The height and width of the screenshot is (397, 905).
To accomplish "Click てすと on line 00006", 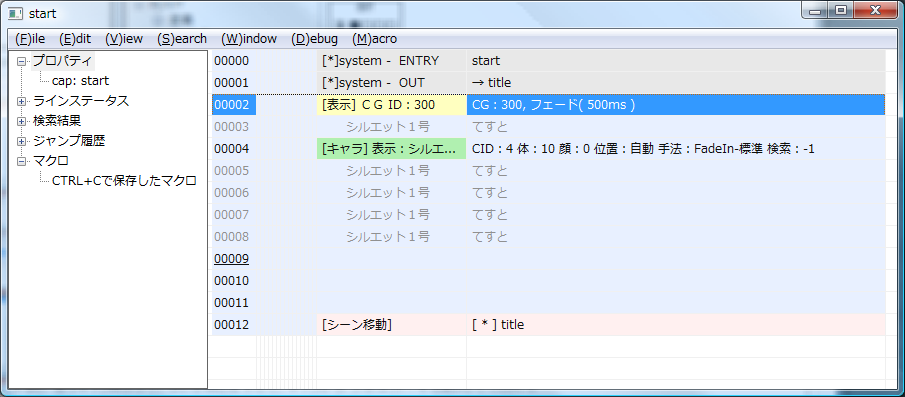I will pos(490,192).
